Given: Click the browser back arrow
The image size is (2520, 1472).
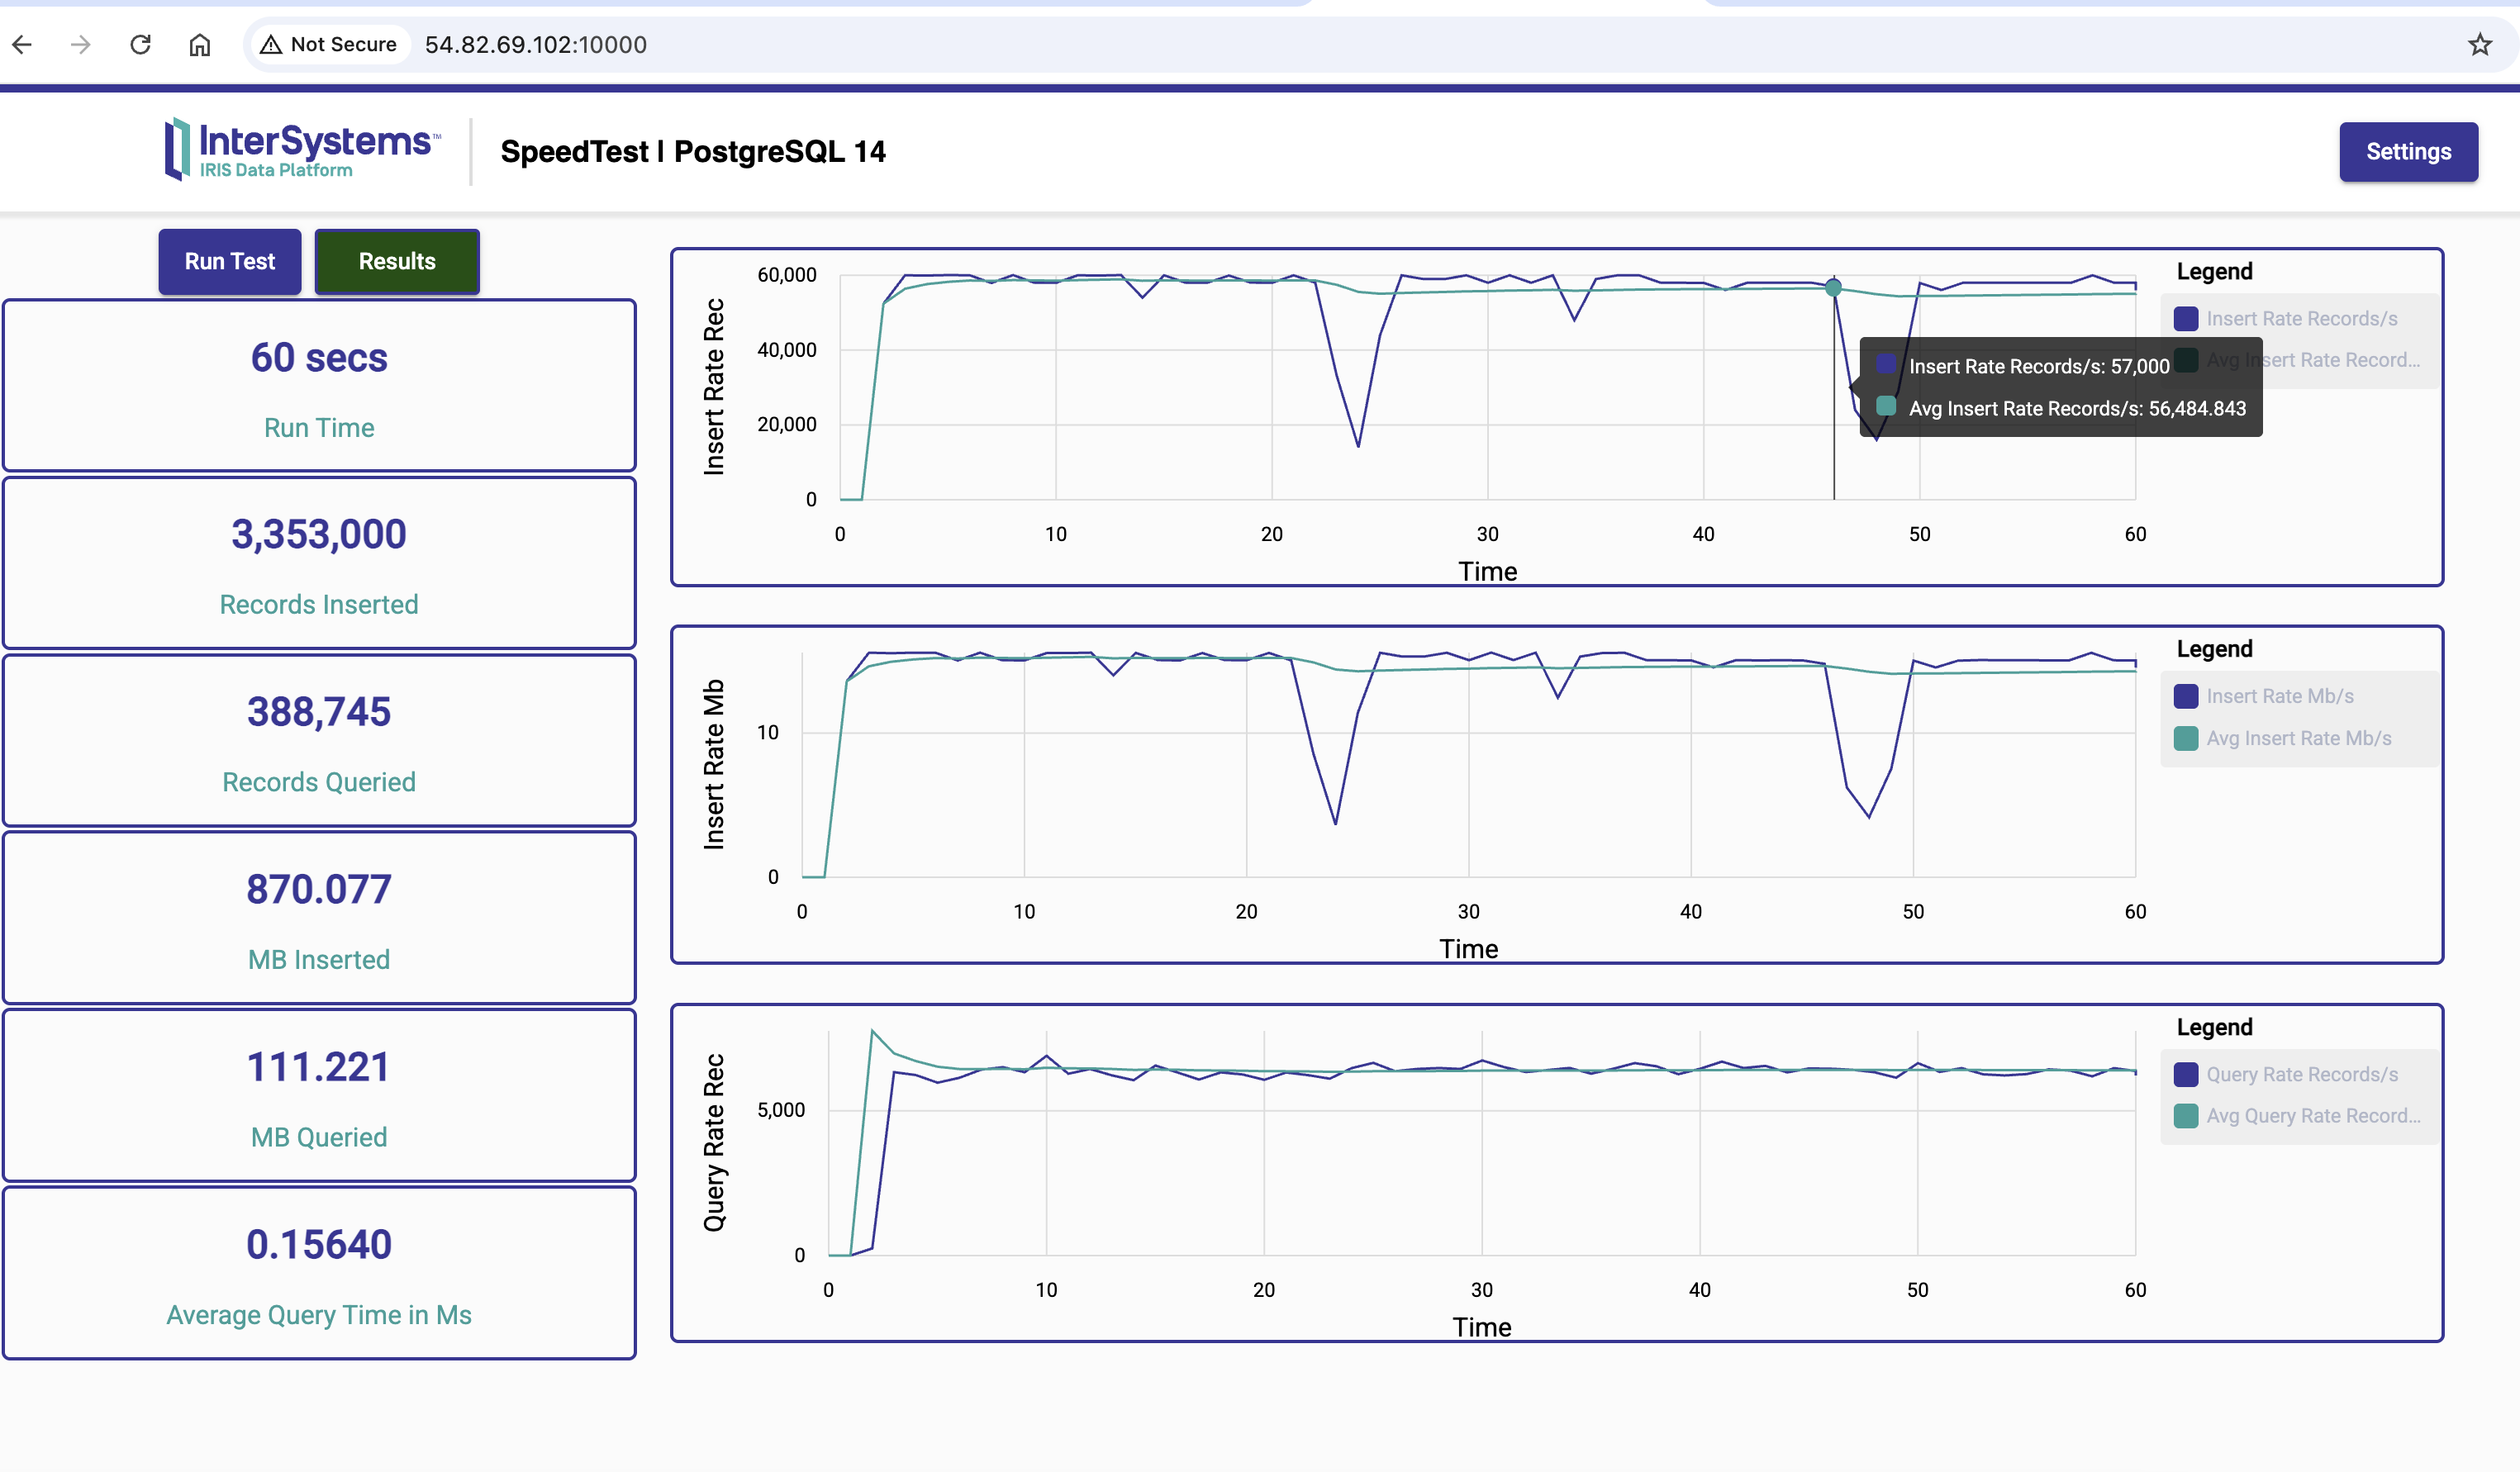Looking at the screenshot, I should (22, 44).
